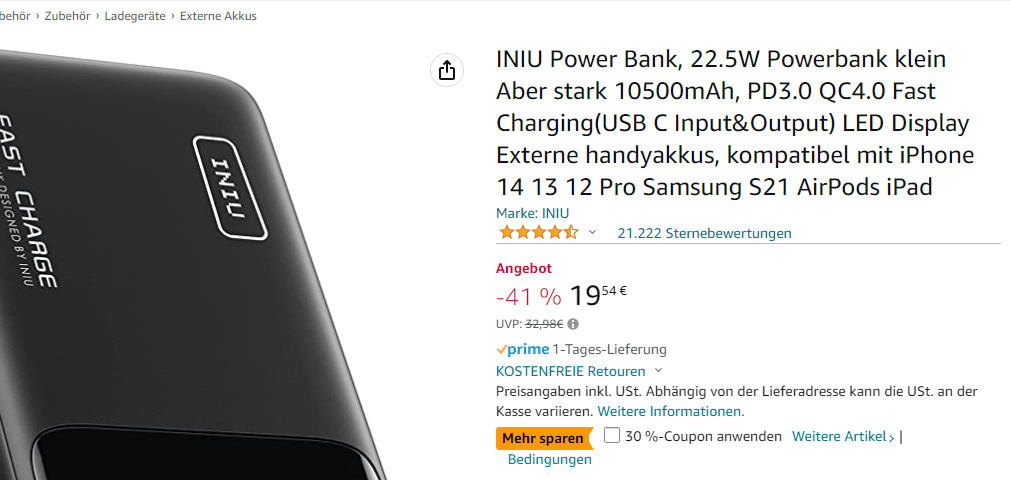
Task: Enable the 30 %-Coupon anwenden checkbox
Action: click(x=612, y=435)
